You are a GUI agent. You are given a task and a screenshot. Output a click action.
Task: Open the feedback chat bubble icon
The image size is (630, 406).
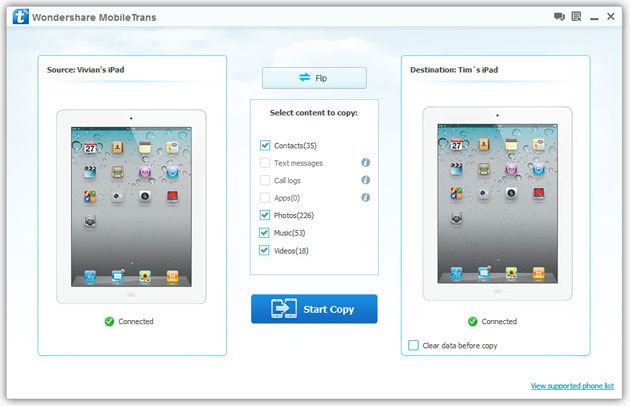(x=559, y=16)
